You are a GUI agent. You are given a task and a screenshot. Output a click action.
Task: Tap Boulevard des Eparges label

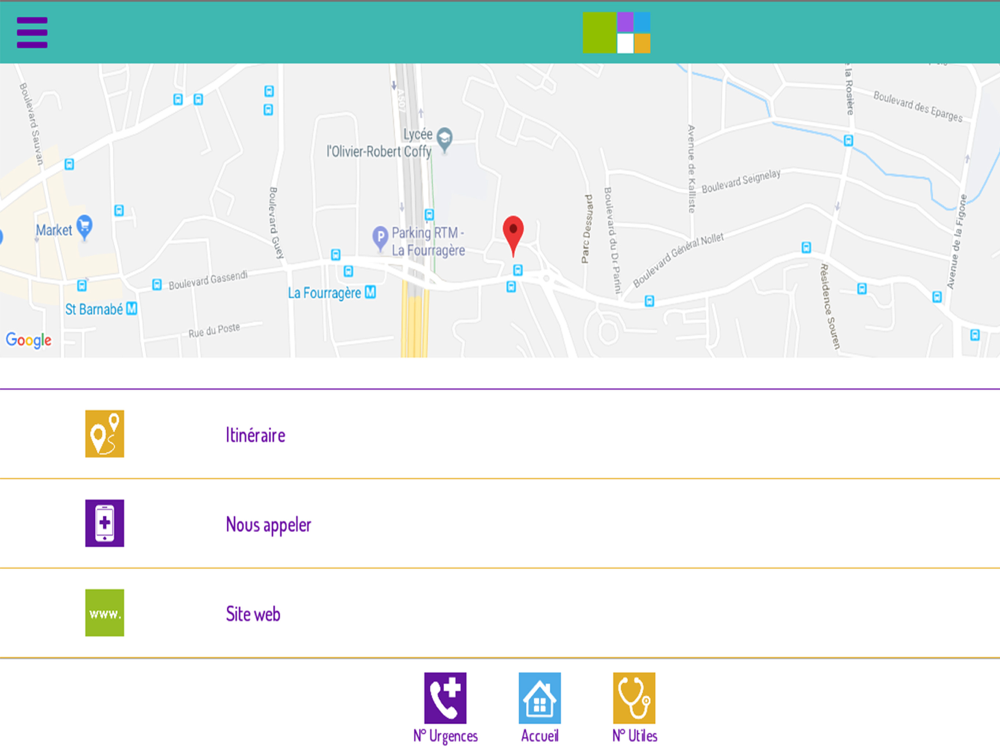(x=918, y=106)
